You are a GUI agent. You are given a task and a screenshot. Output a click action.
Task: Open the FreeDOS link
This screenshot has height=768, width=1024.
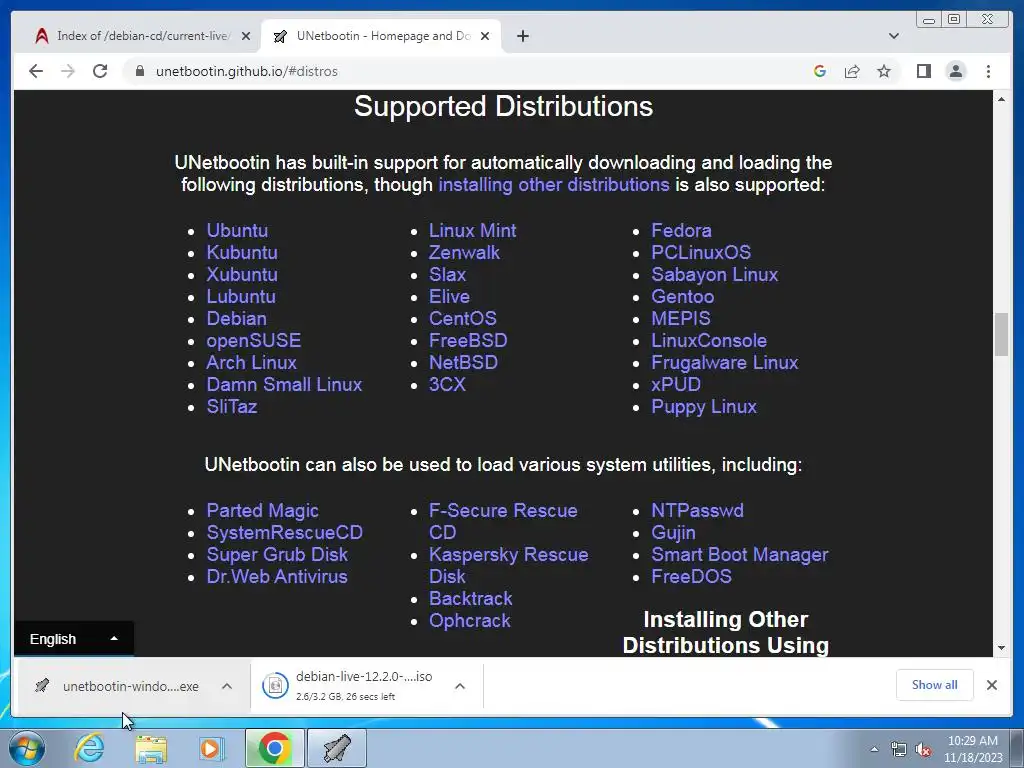point(691,577)
